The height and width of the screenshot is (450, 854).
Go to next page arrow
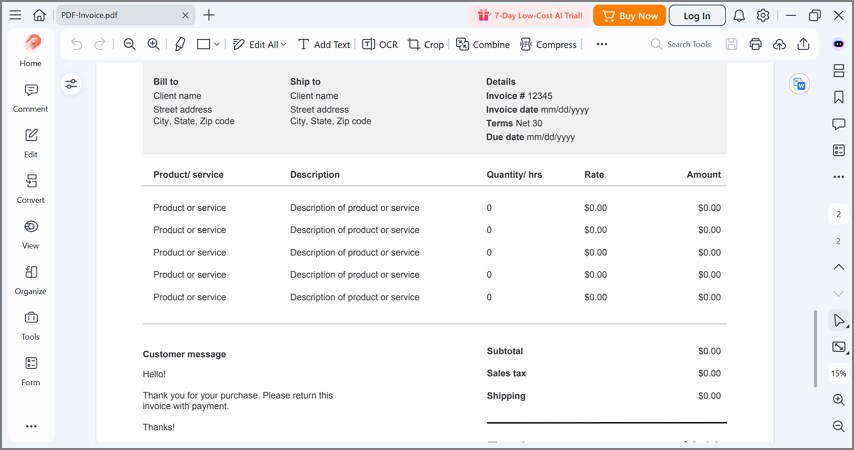839,294
